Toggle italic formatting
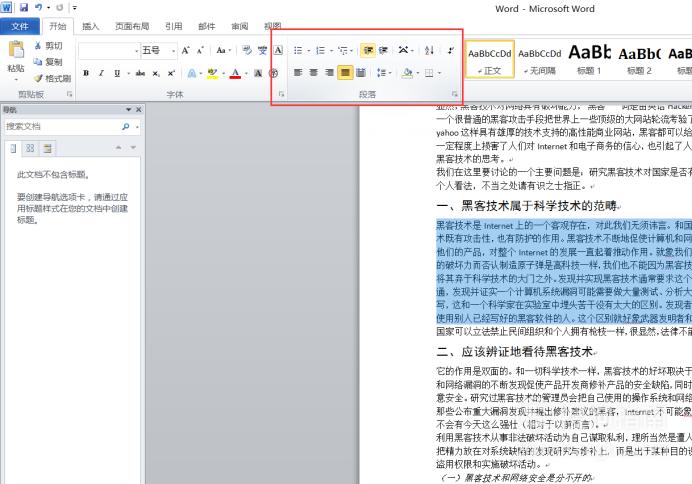 (x=102, y=73)
